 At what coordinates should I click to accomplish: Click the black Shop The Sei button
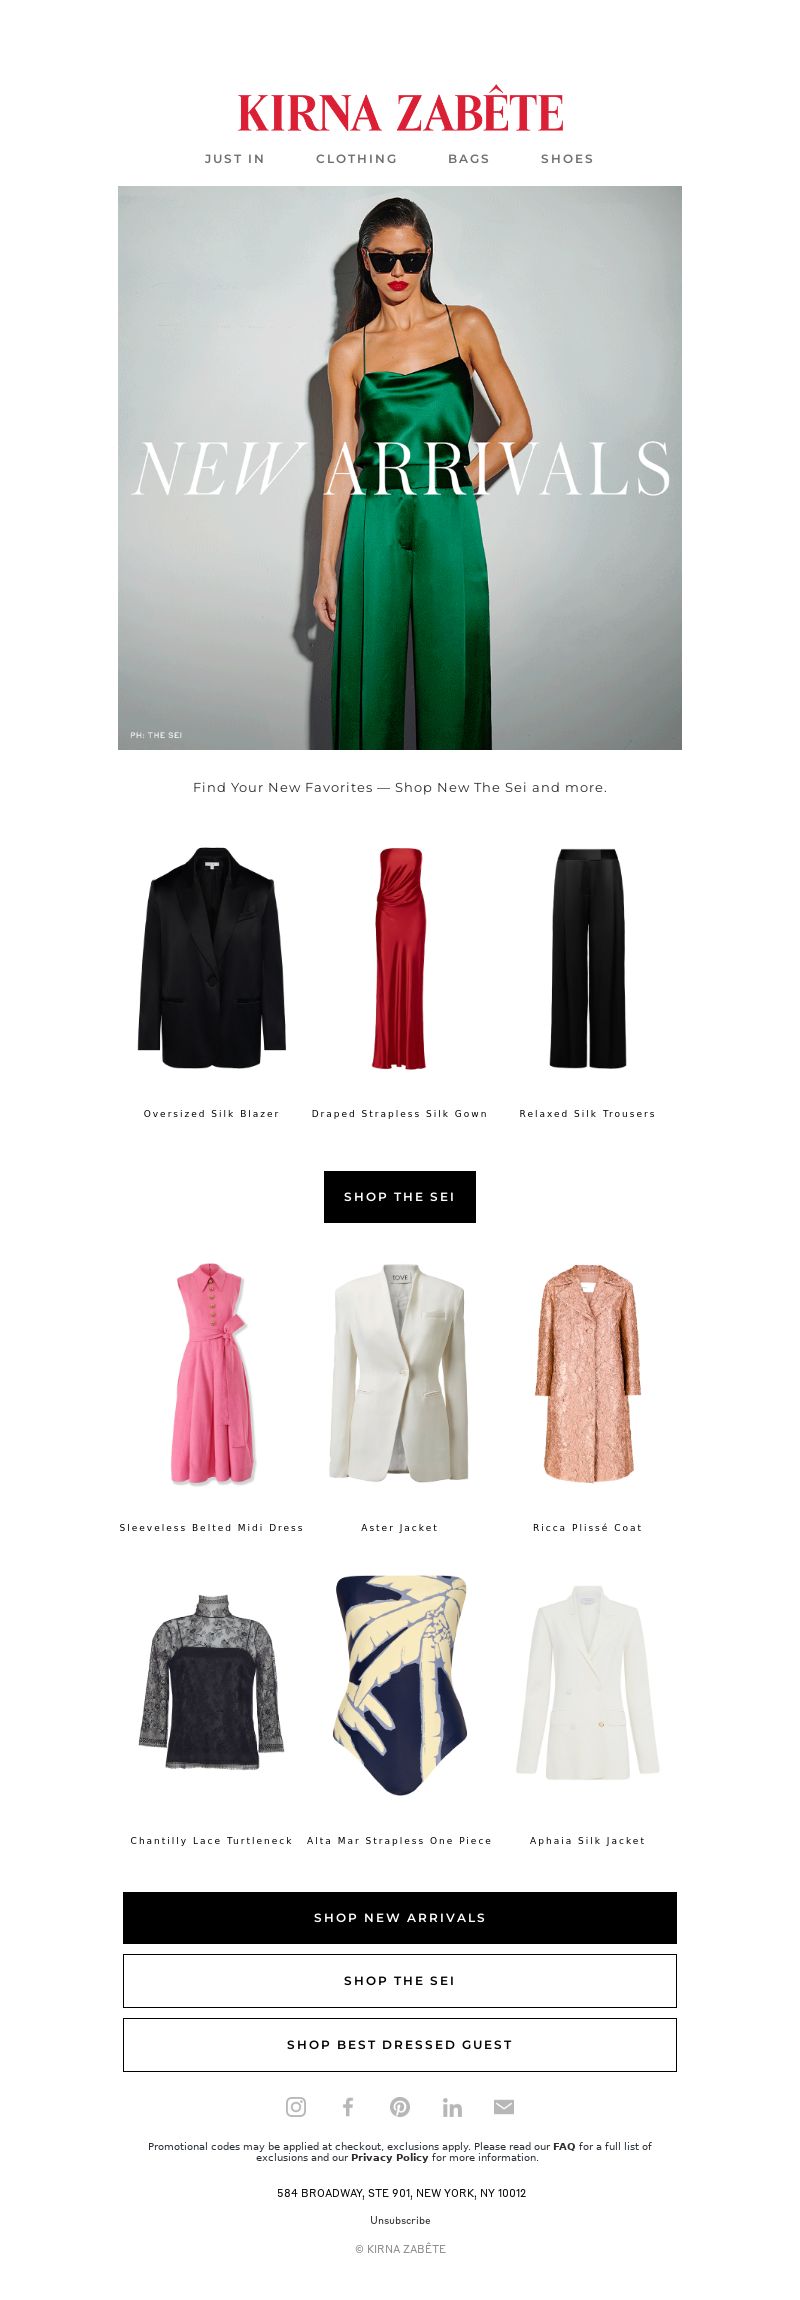[x=400, y=1197]
